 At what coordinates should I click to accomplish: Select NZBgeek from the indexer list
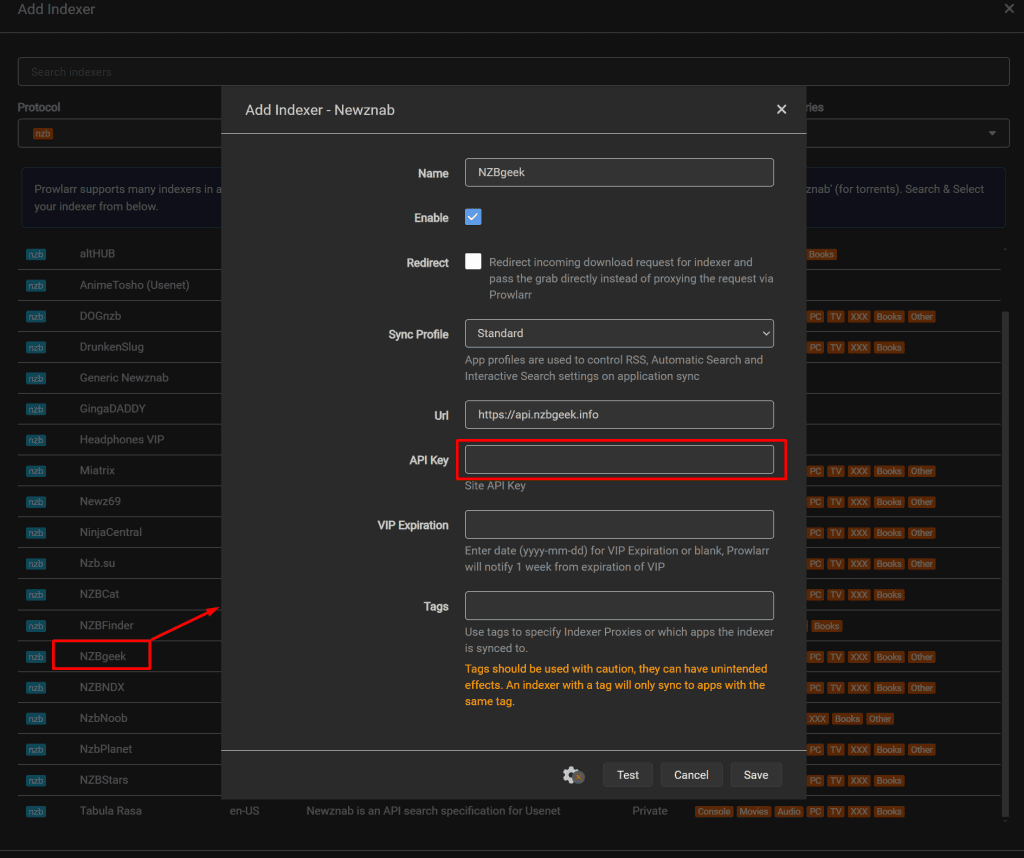(x=103, y=656)
